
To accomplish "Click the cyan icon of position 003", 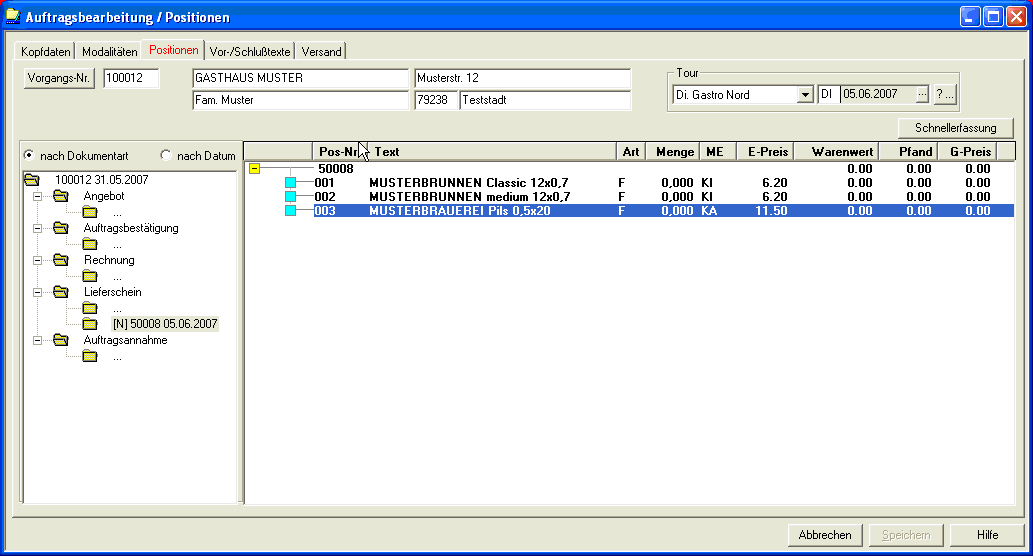I will coord(291,211).
